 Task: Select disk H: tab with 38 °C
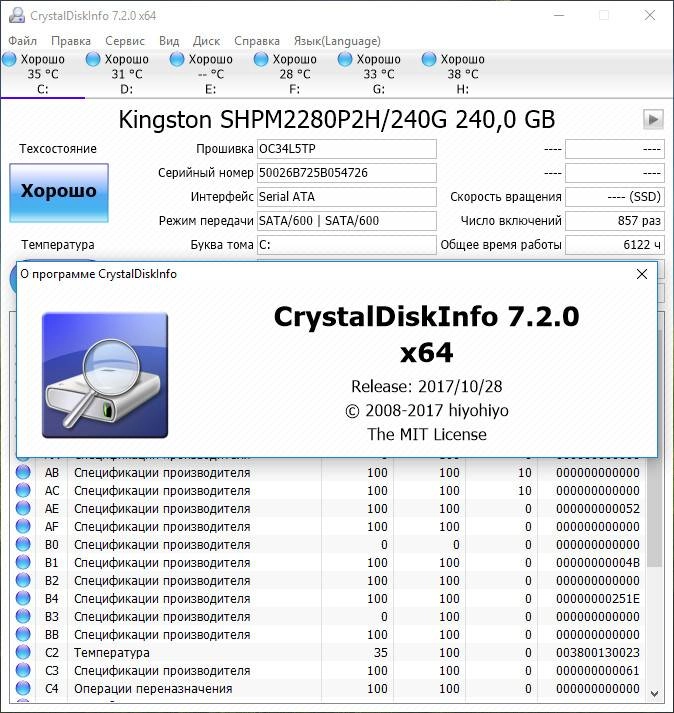pyautogui.click(x=462, y=74)
